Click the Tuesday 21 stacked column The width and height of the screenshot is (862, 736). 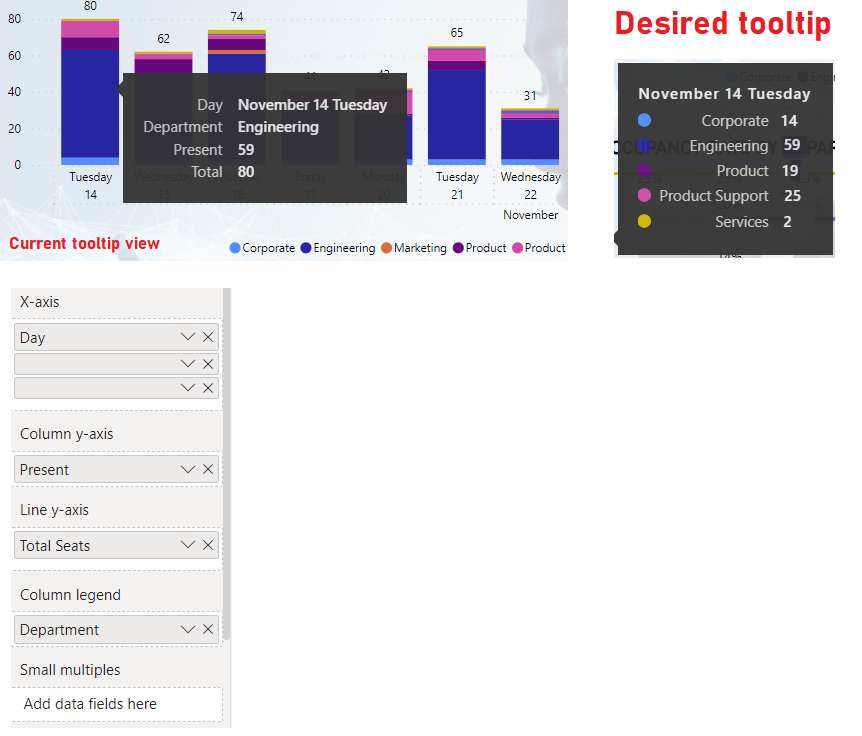(x=457, y=106)
